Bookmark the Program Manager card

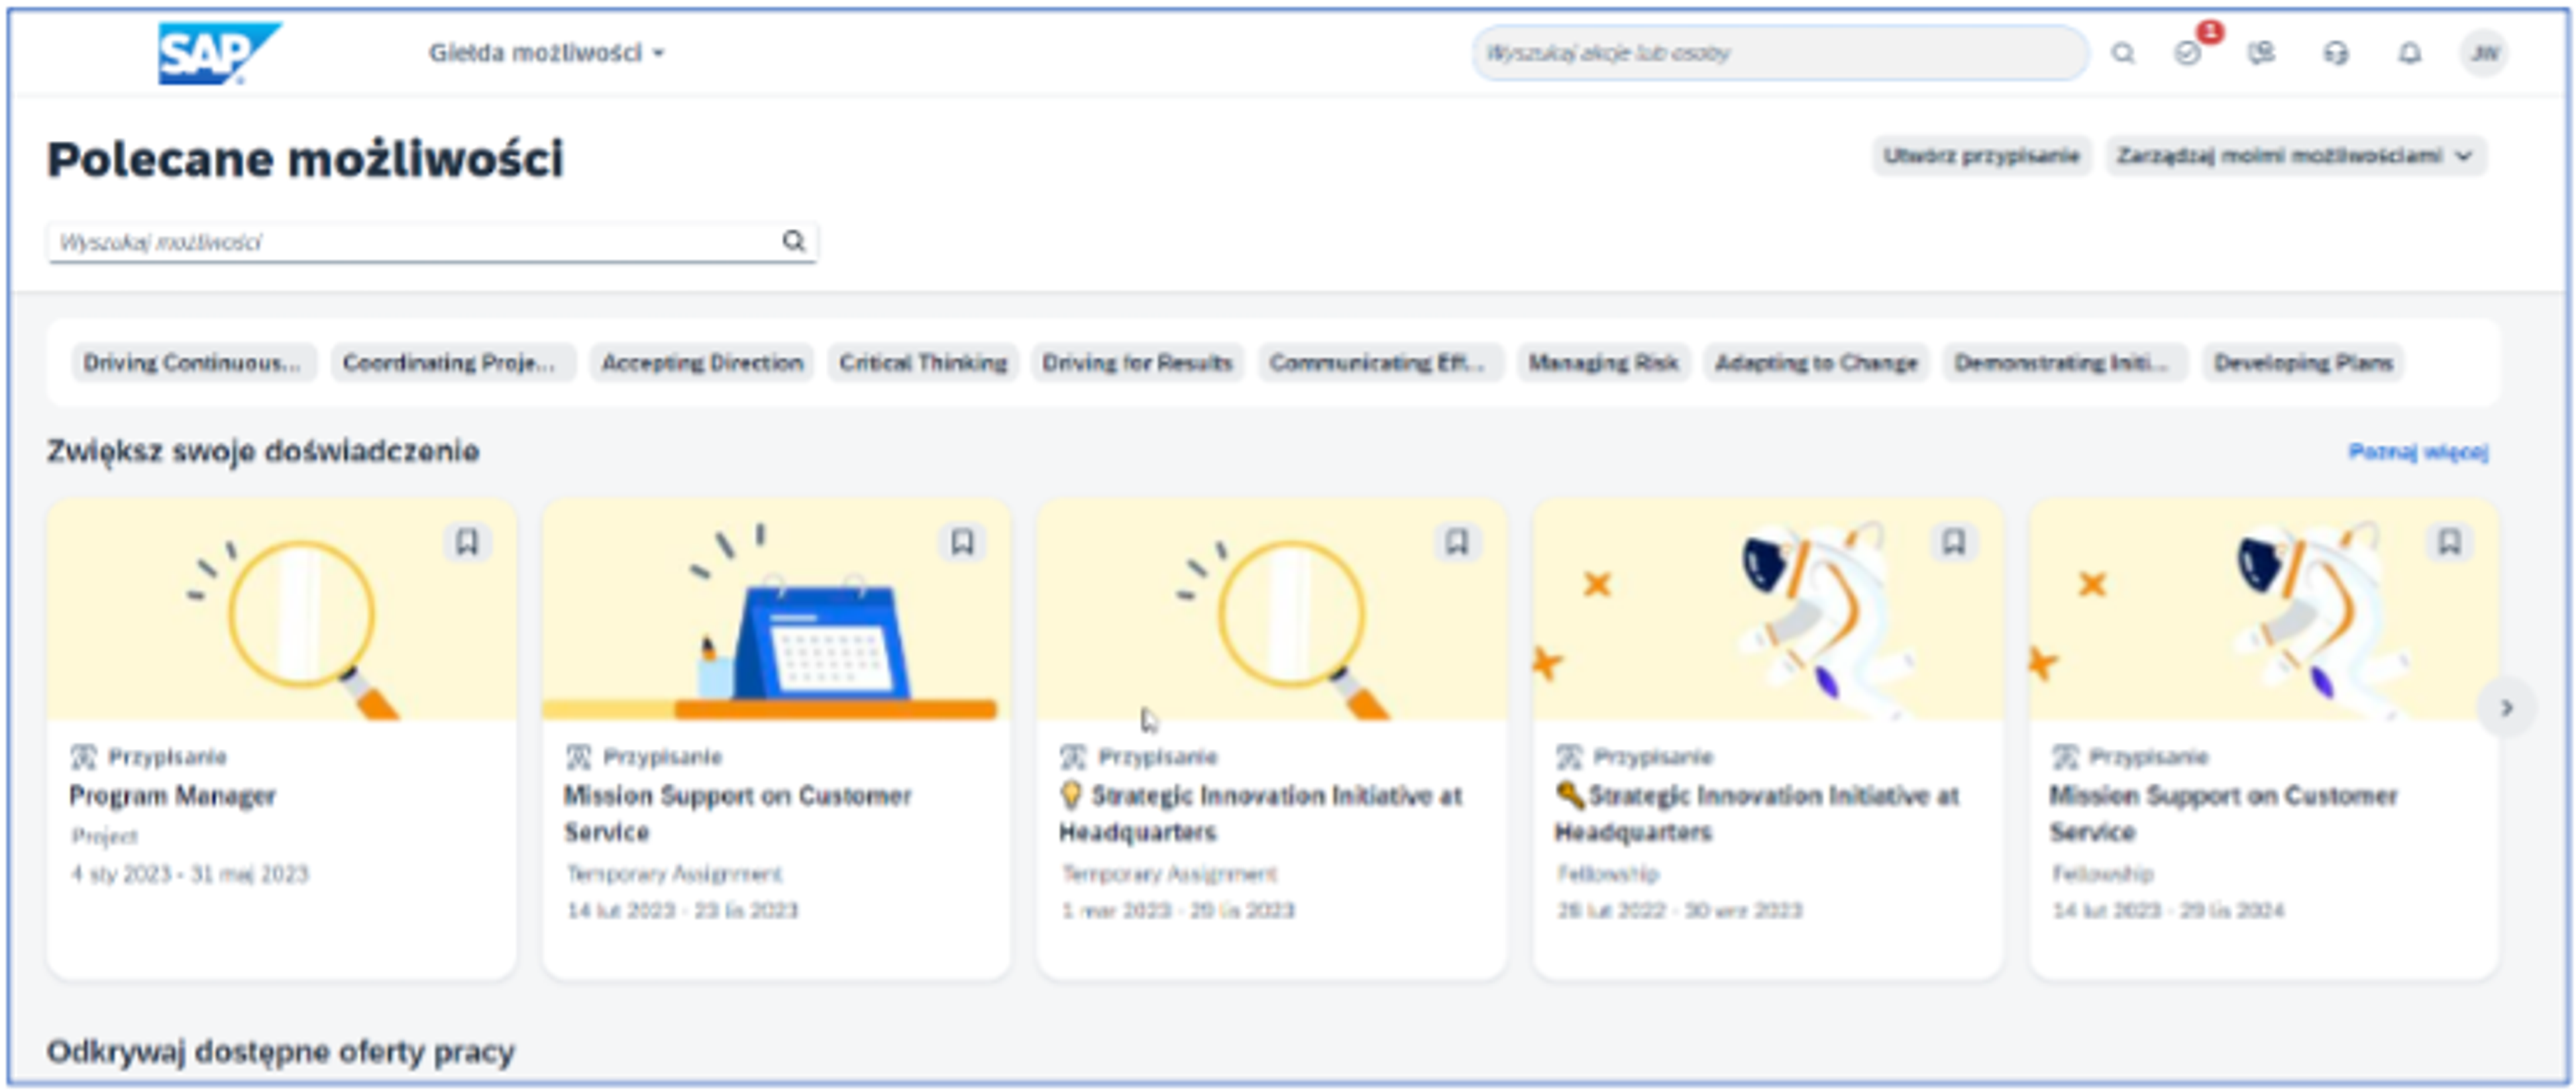coord(467,542)
